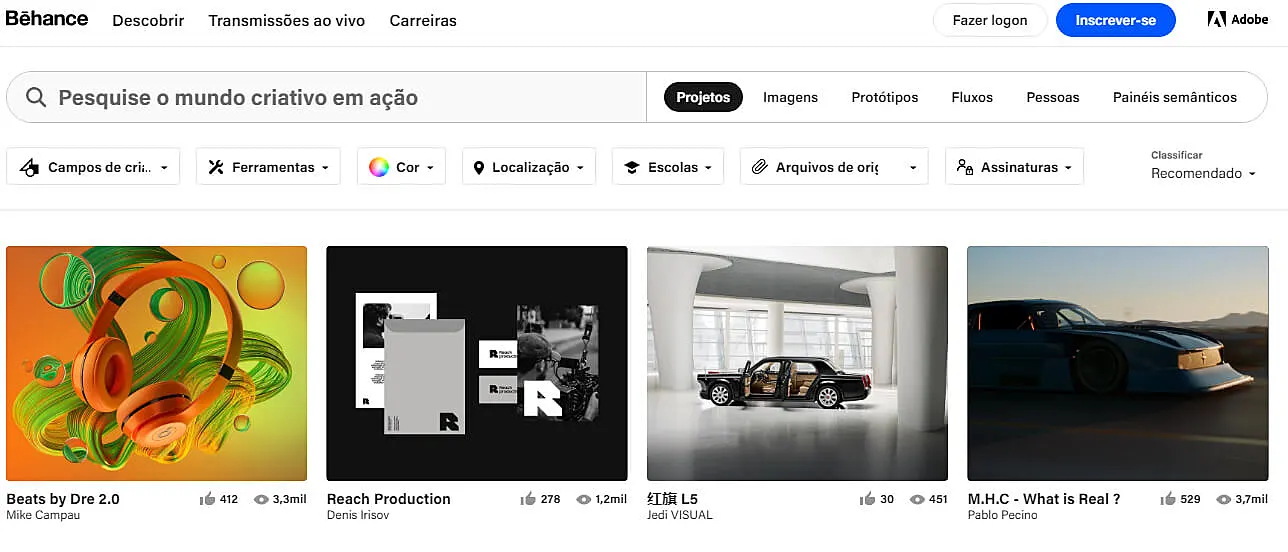Expand the Escolas filter dropdown
Image resolution: width=1288 pixels, height=552 pixels.
tap(667, 167)
